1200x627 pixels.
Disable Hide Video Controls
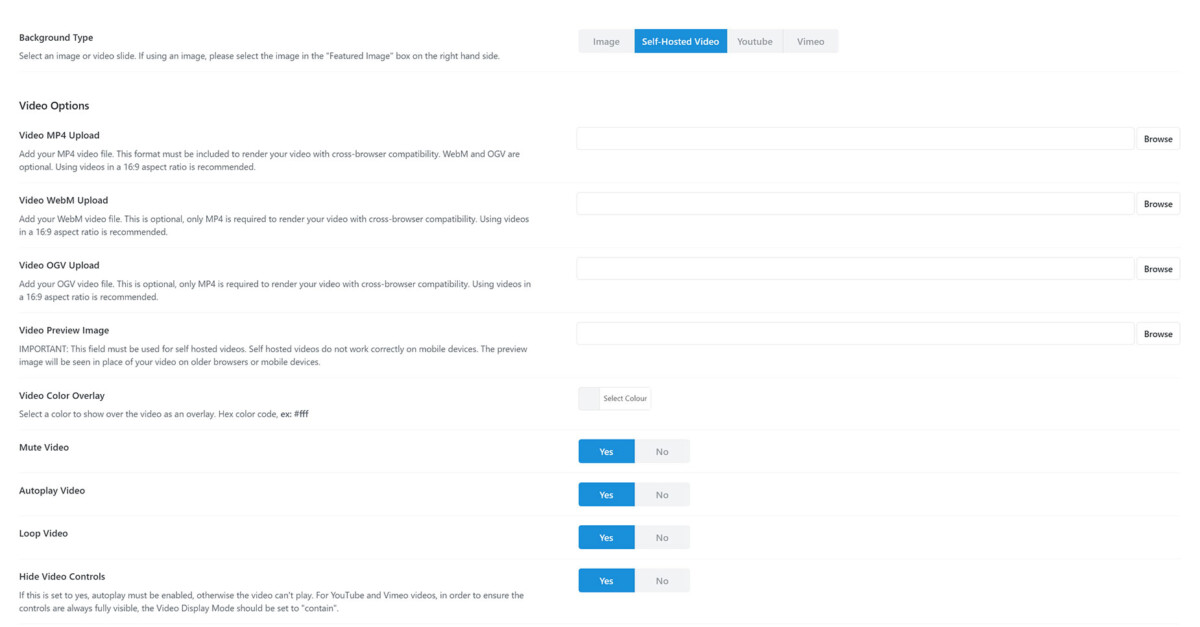[663, 580]
